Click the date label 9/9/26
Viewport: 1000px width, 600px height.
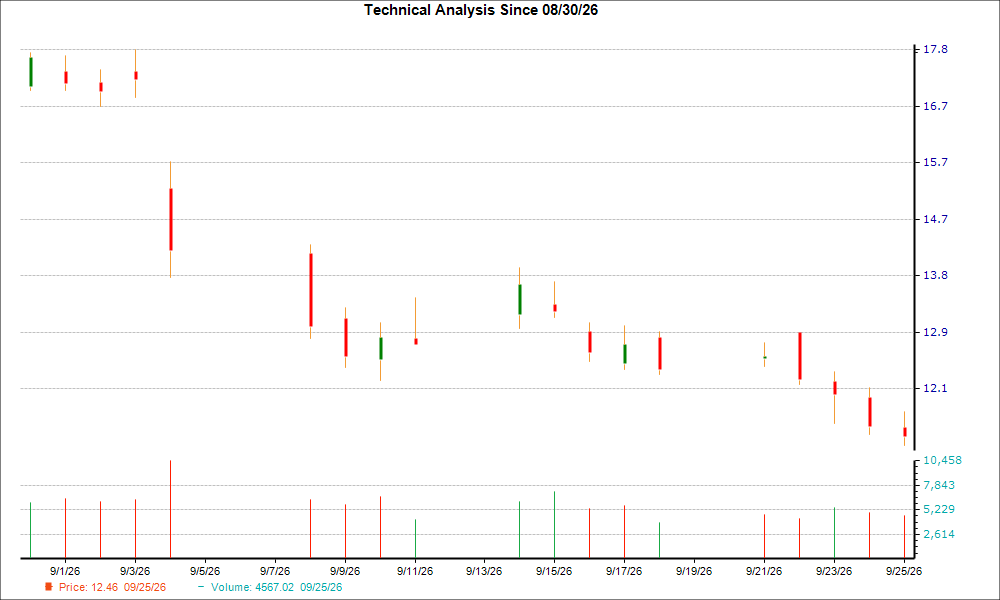pos(345,571)
